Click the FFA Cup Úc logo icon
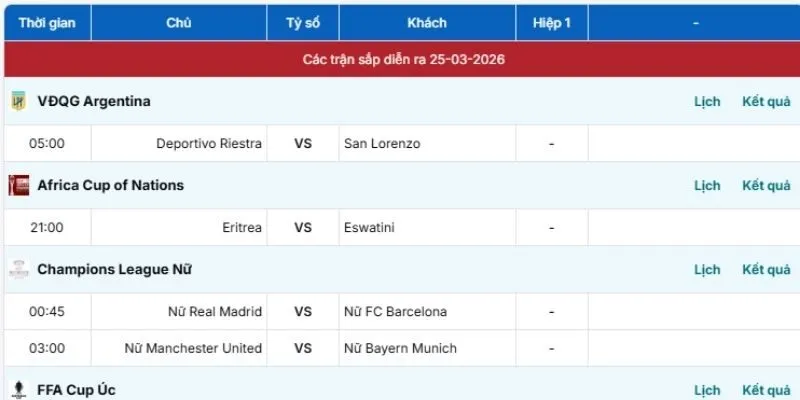The image size is (800, 400). click(x=18, y=390)
